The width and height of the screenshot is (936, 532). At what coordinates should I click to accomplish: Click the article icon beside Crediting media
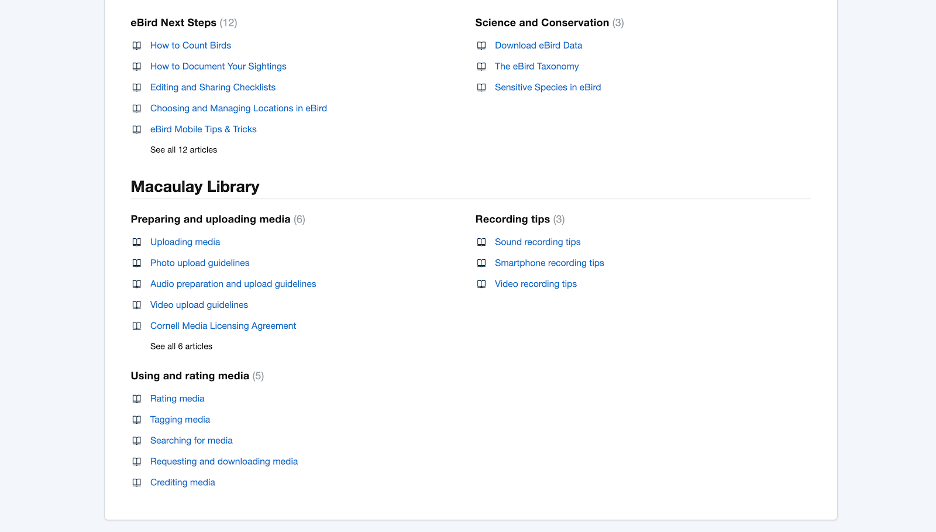point(137,482)
